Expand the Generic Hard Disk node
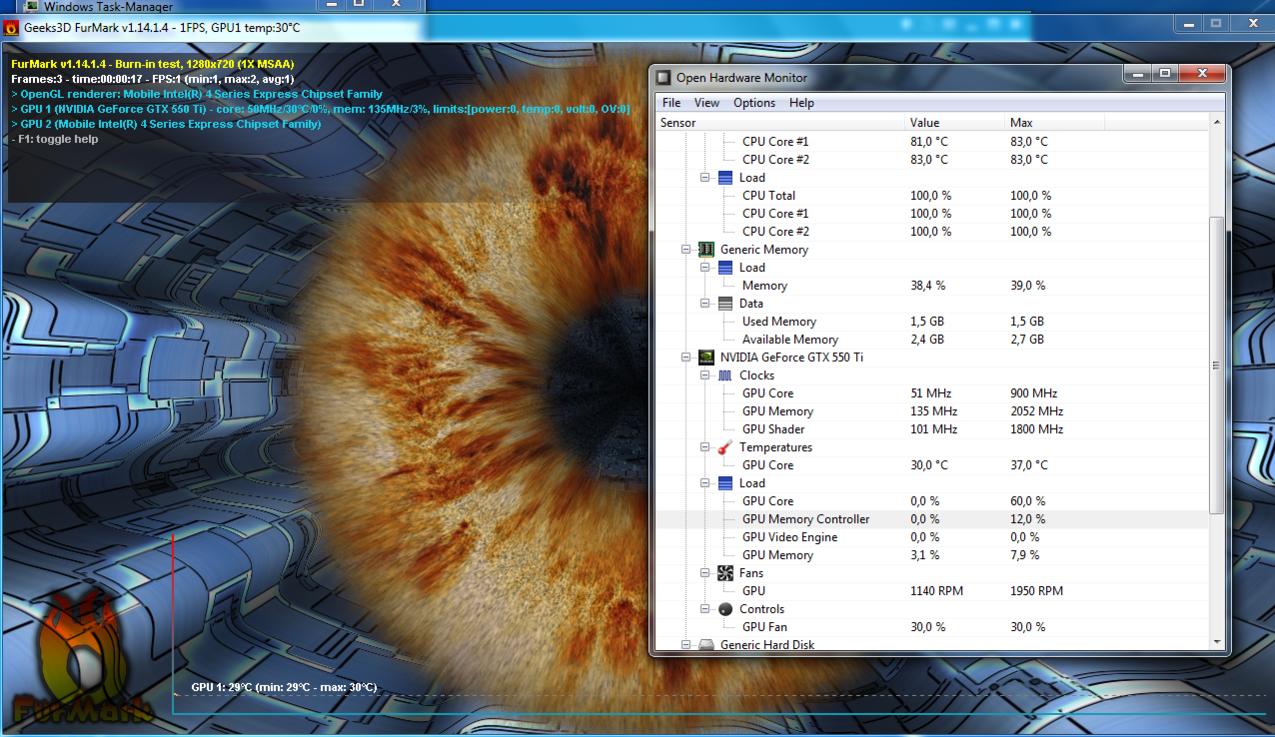 pyautogui.click(x=686, y=646)
